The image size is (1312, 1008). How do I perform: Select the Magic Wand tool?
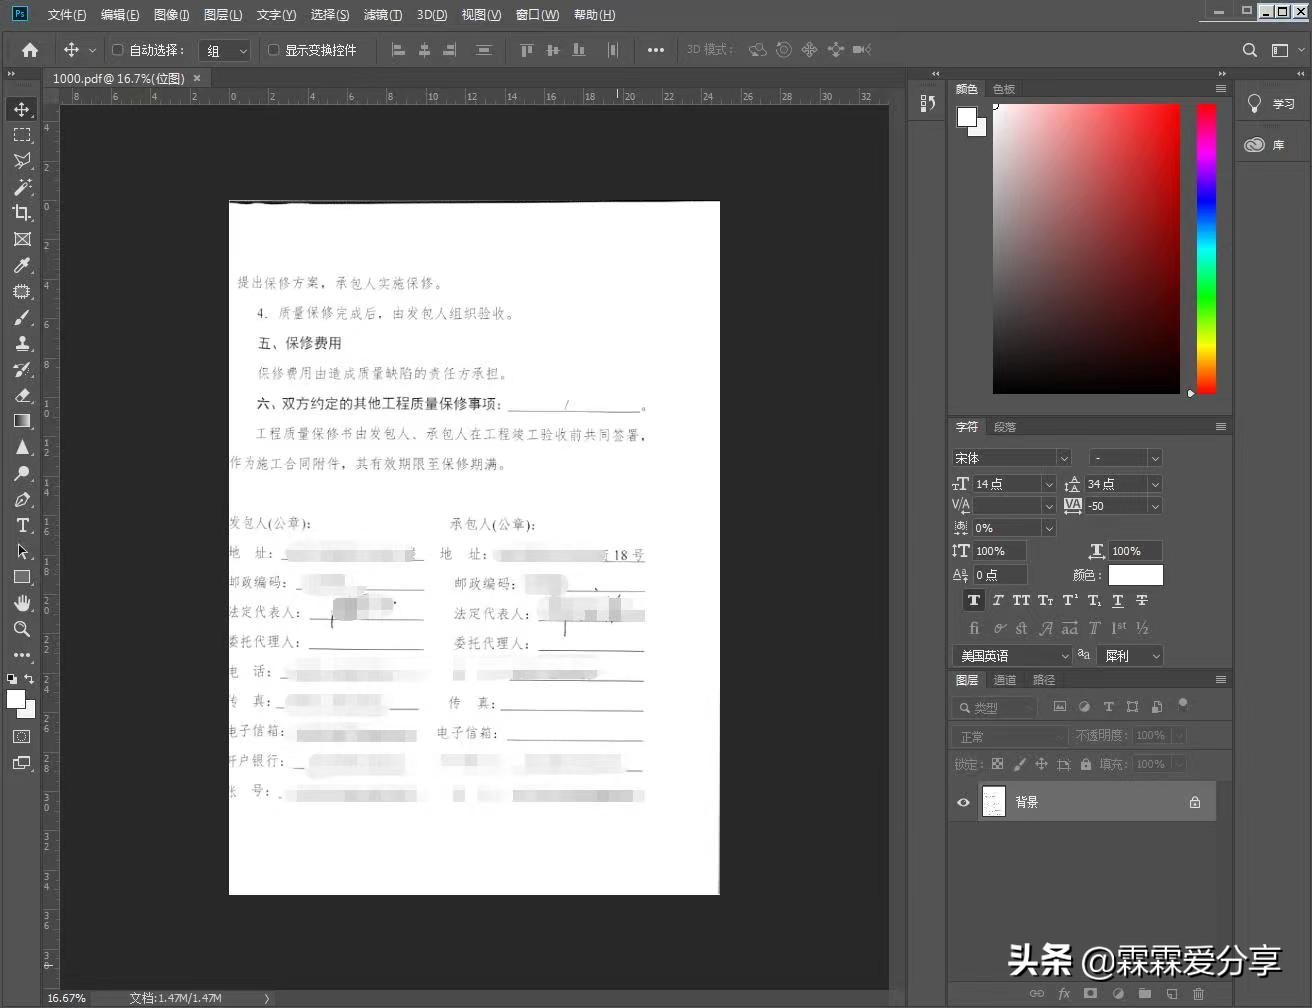pyautogui.click(x=22, y=187)
